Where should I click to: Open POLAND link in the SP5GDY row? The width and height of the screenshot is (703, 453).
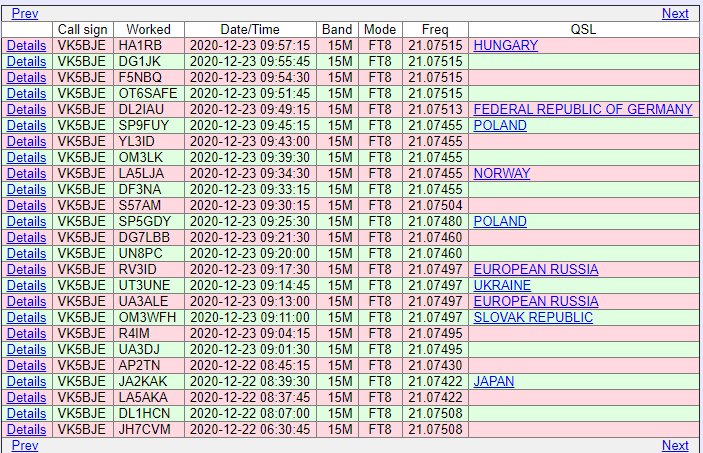pos(500,221)
